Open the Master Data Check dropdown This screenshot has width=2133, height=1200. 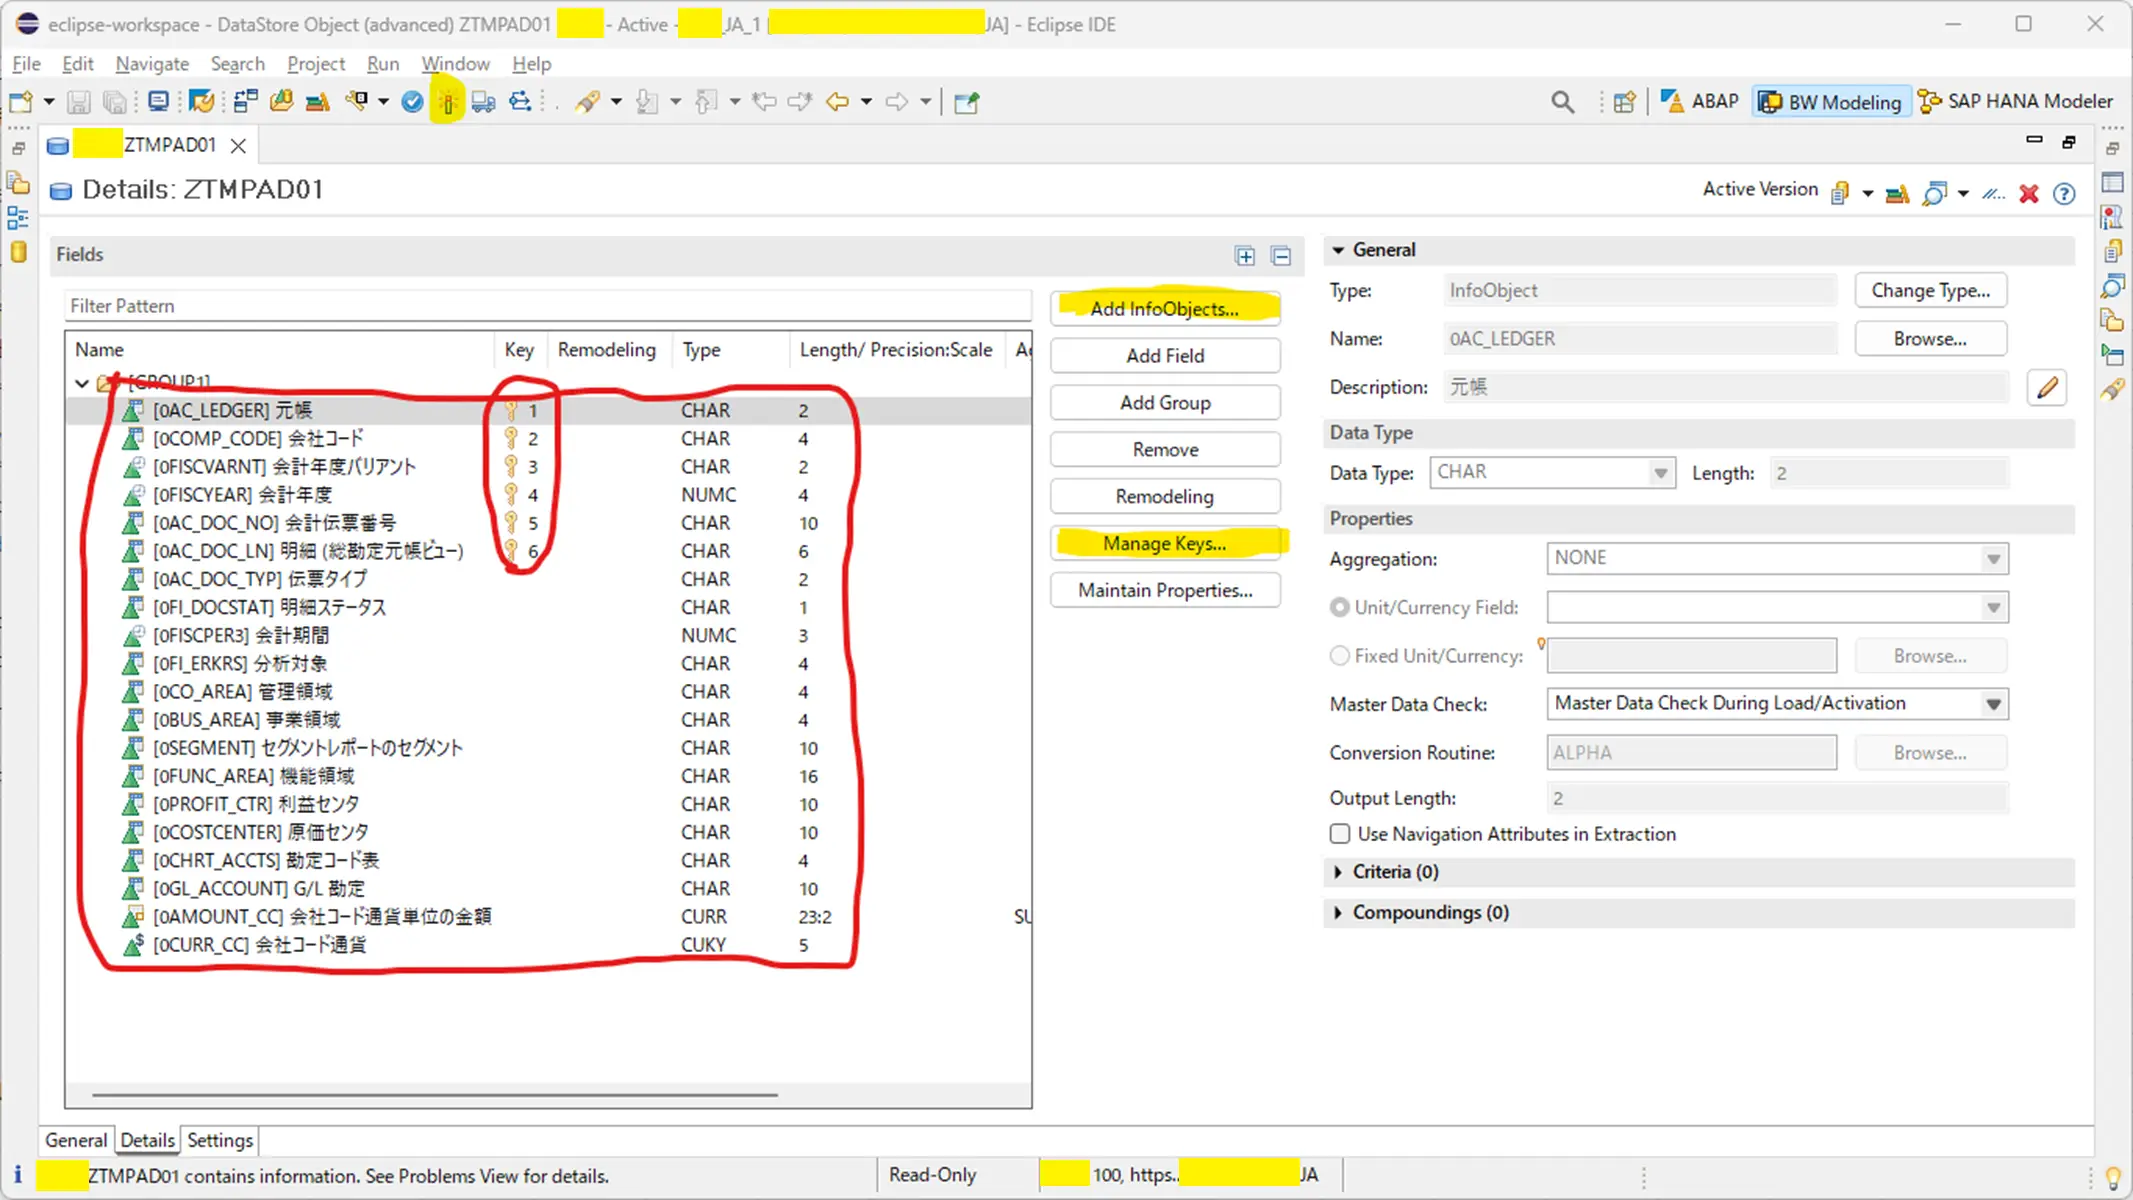(x=1993, y=704)
